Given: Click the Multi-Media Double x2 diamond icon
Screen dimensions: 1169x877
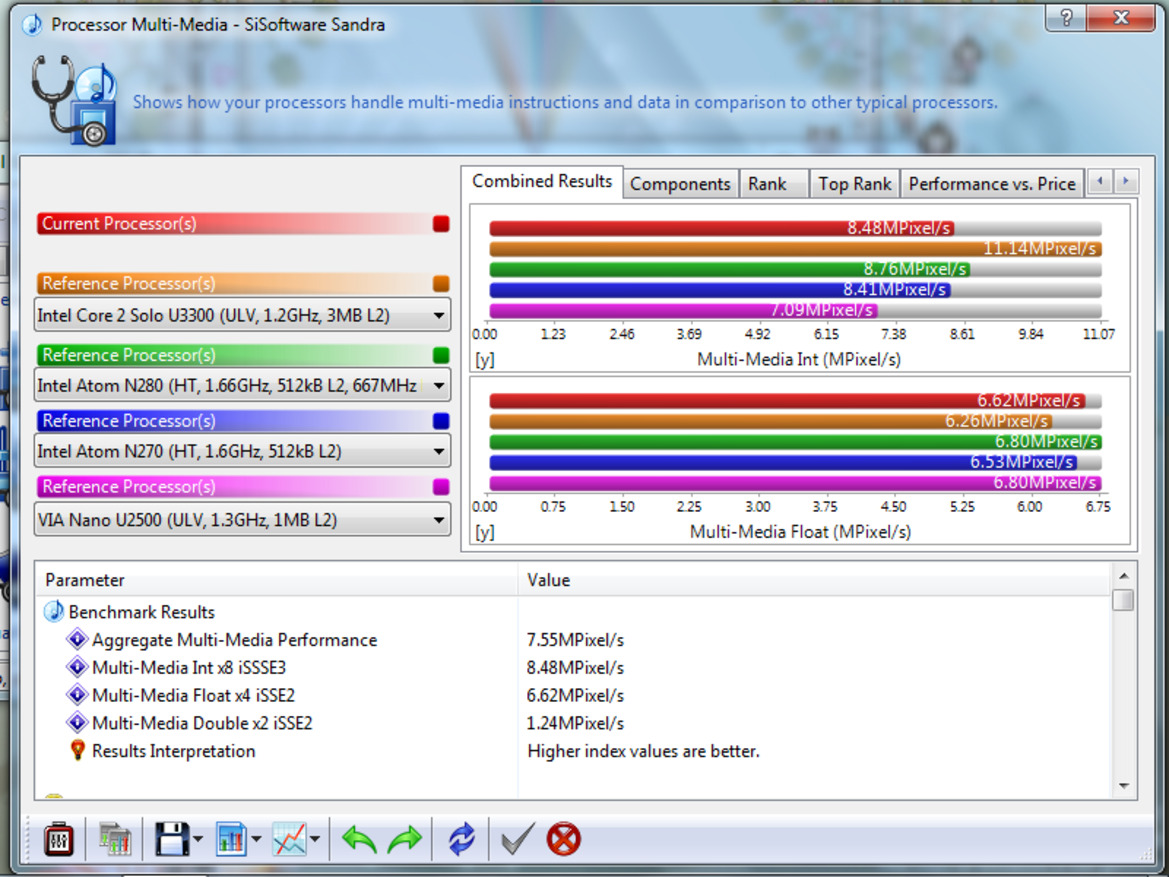Looking at the screenshot, I should 77,723.
